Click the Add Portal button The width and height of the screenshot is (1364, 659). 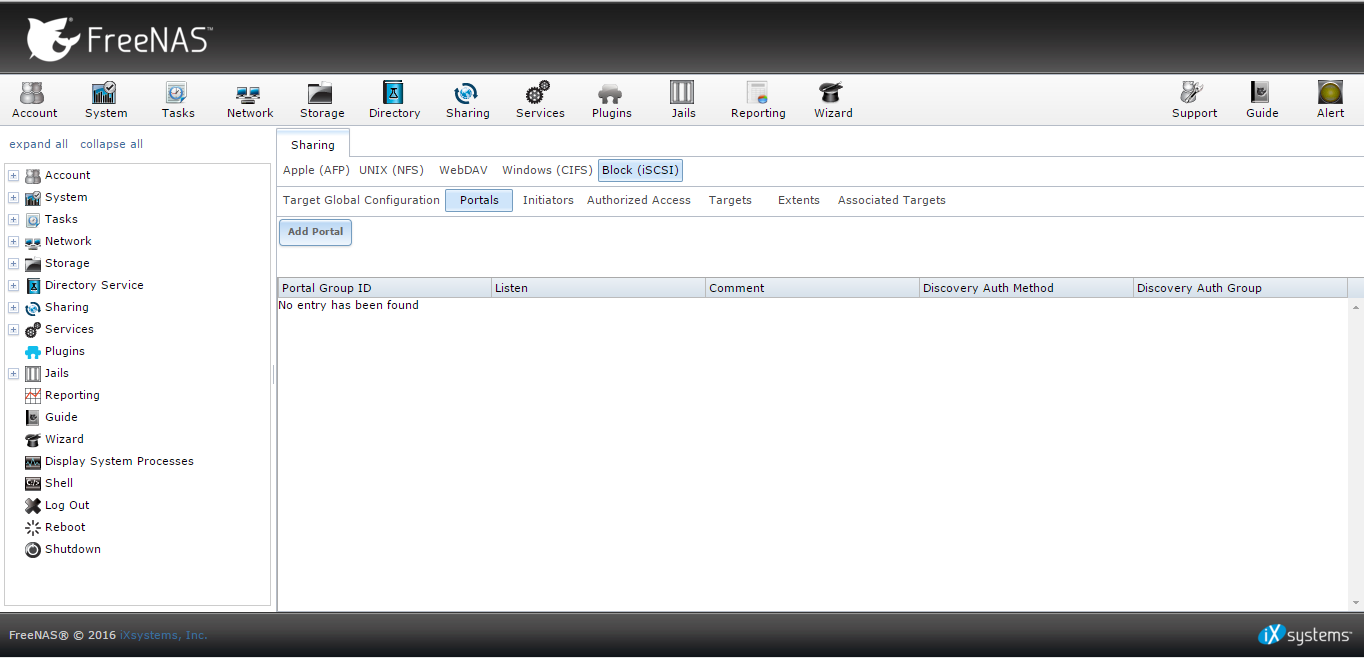315,232
